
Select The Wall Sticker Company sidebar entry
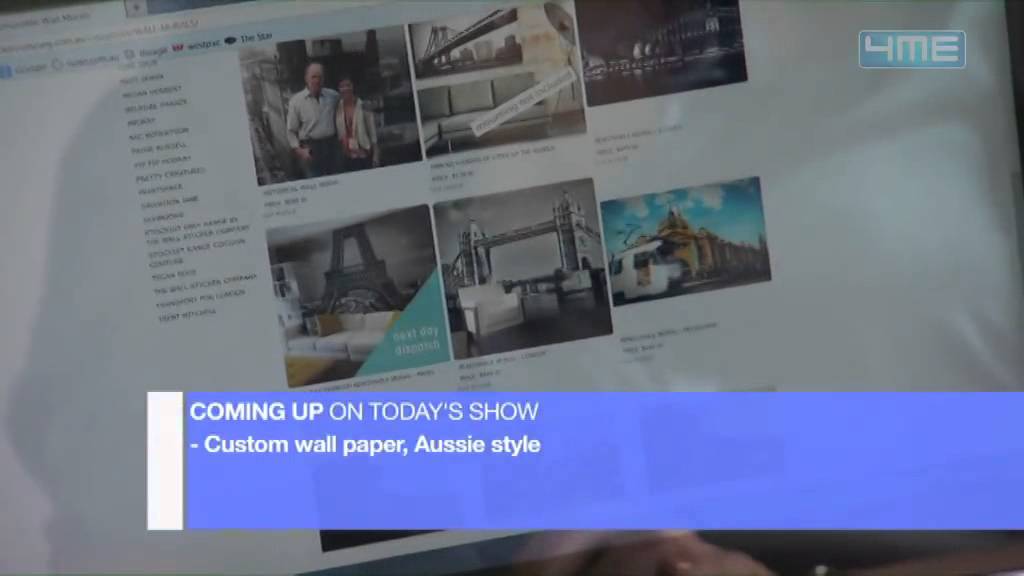point(204,283)
